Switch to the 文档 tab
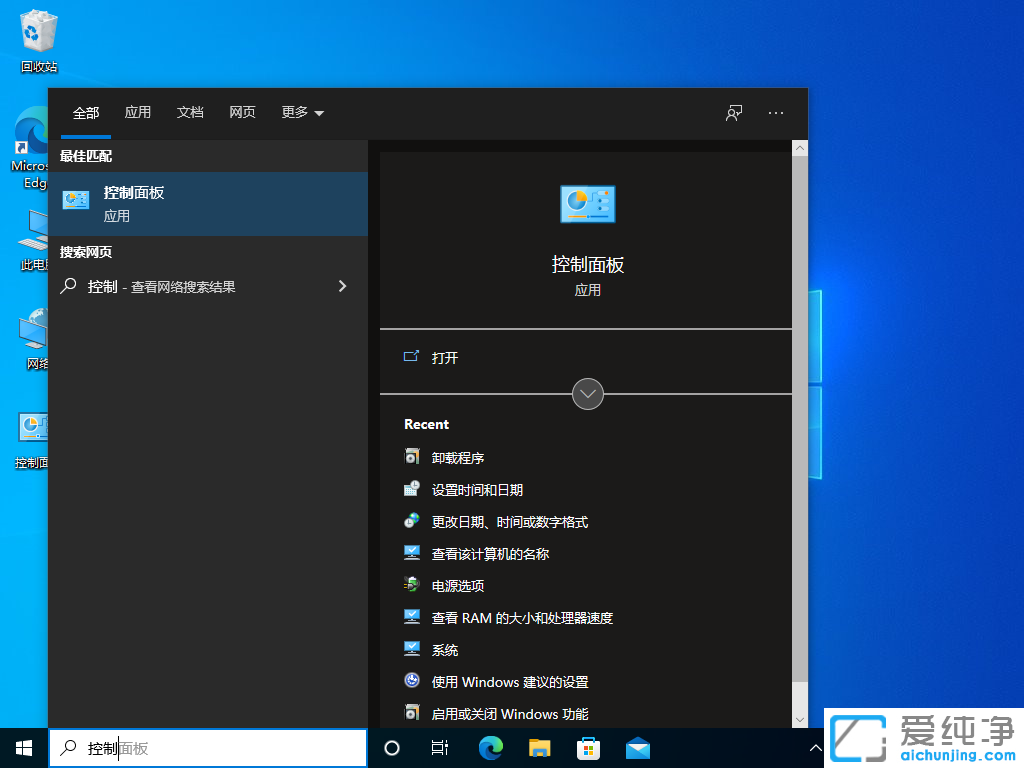1024x768 pixels. pyautogui.click(x=190, y=112)
